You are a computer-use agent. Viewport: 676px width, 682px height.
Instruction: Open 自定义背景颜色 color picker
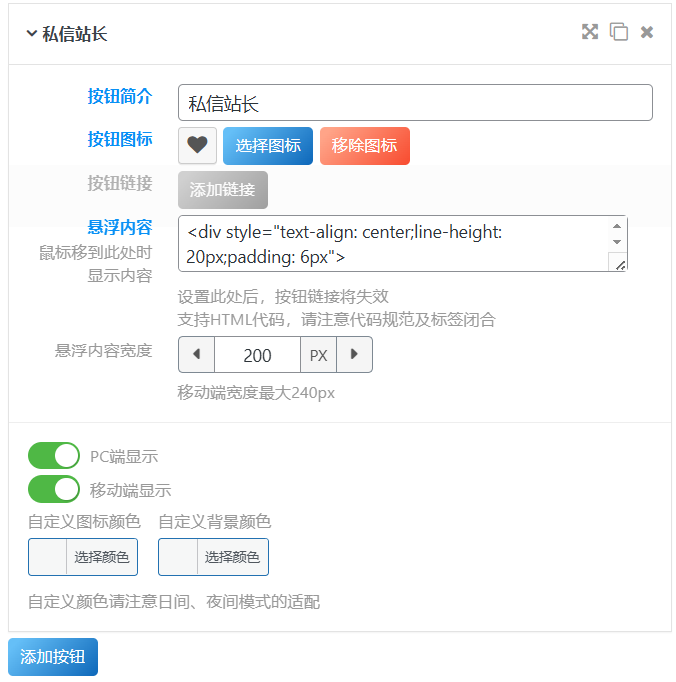pos(214,557)
